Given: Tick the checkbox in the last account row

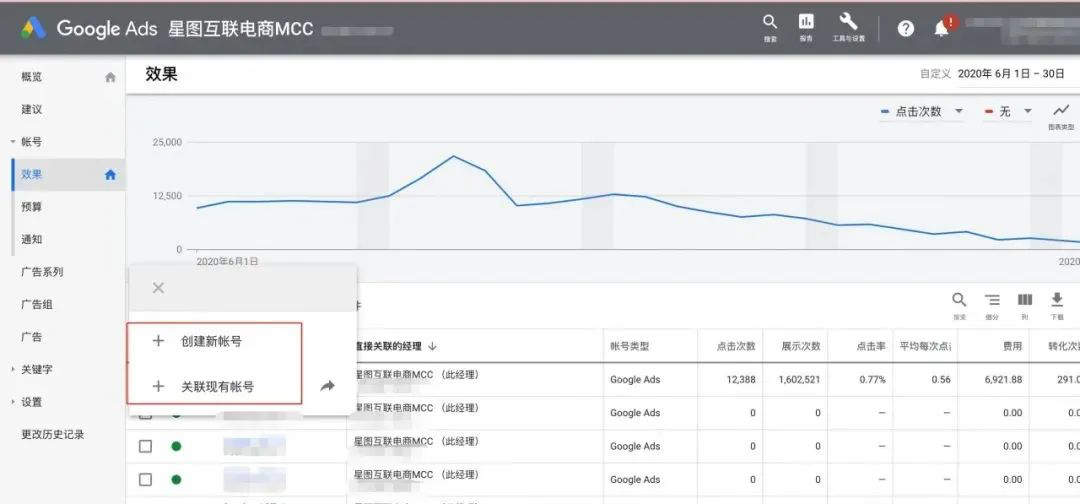Looking at the screenshot, I should [x=145, y=479].
